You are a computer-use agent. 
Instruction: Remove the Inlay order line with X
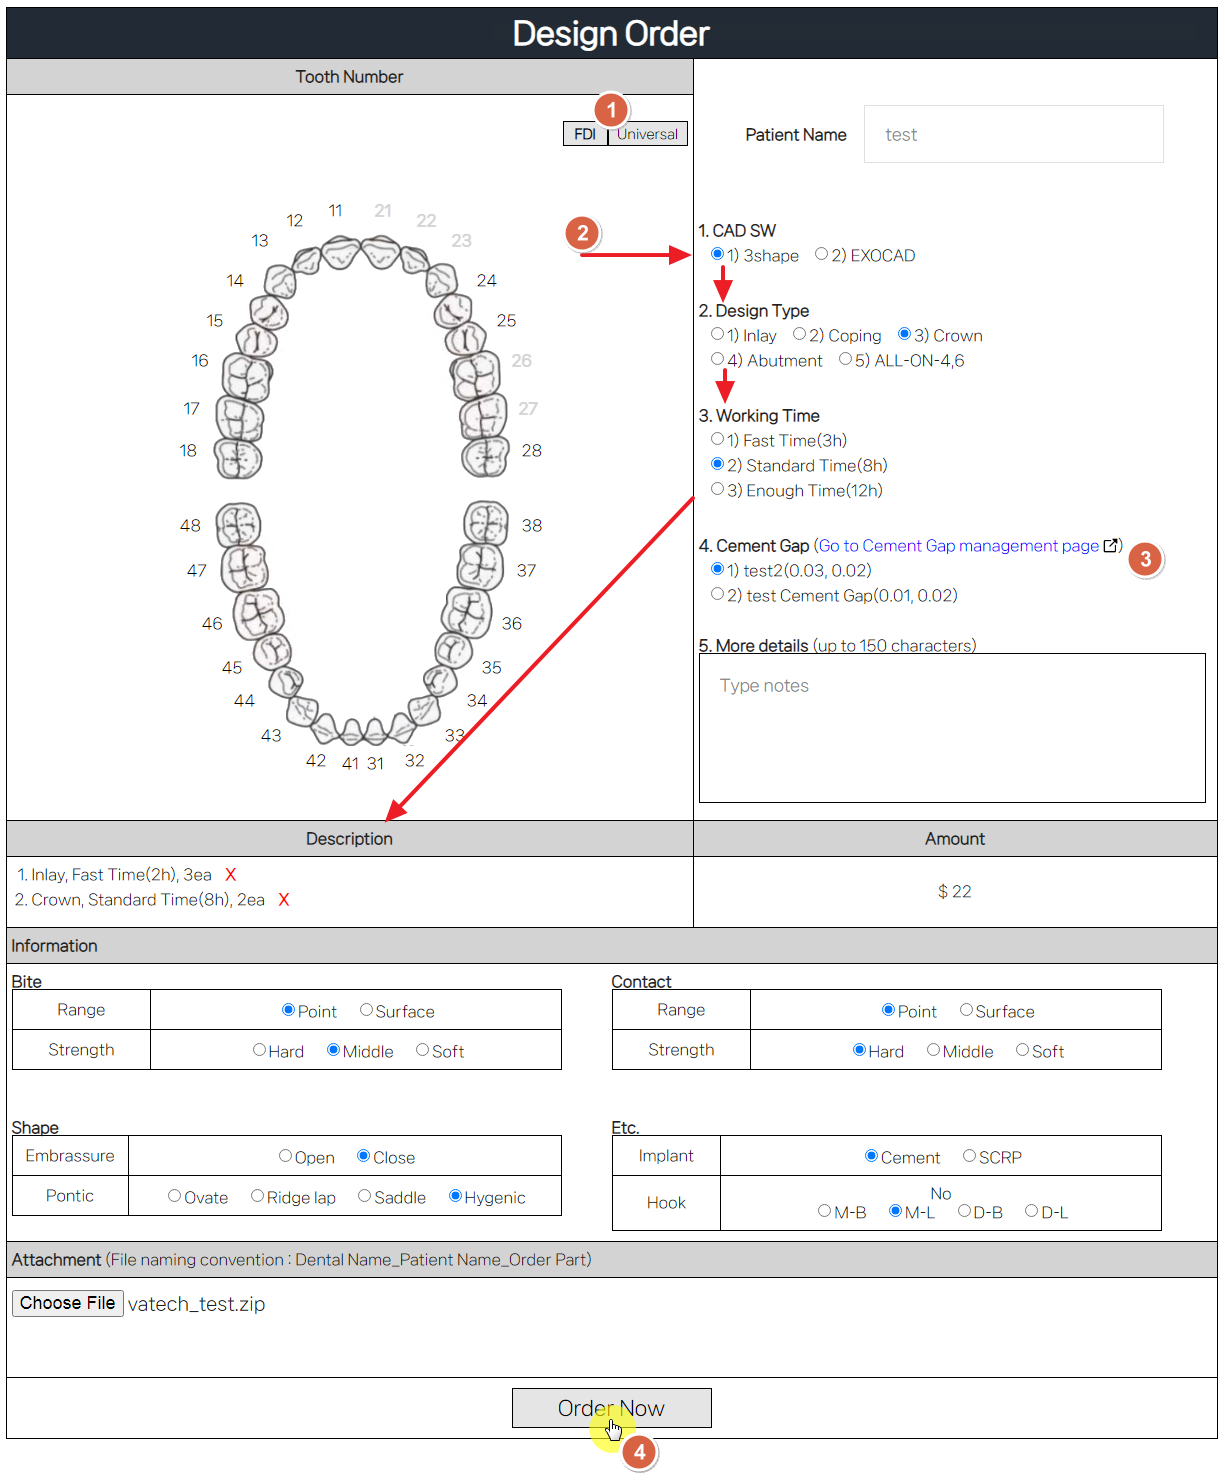pos(231,875)
